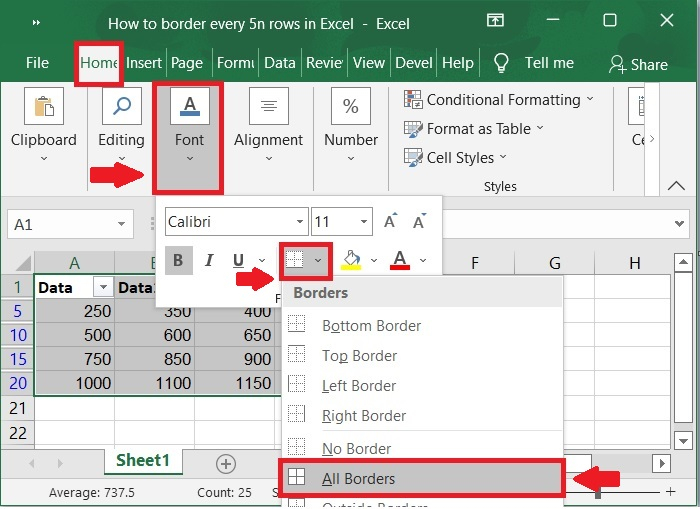Open the File tab

[37, 63]
